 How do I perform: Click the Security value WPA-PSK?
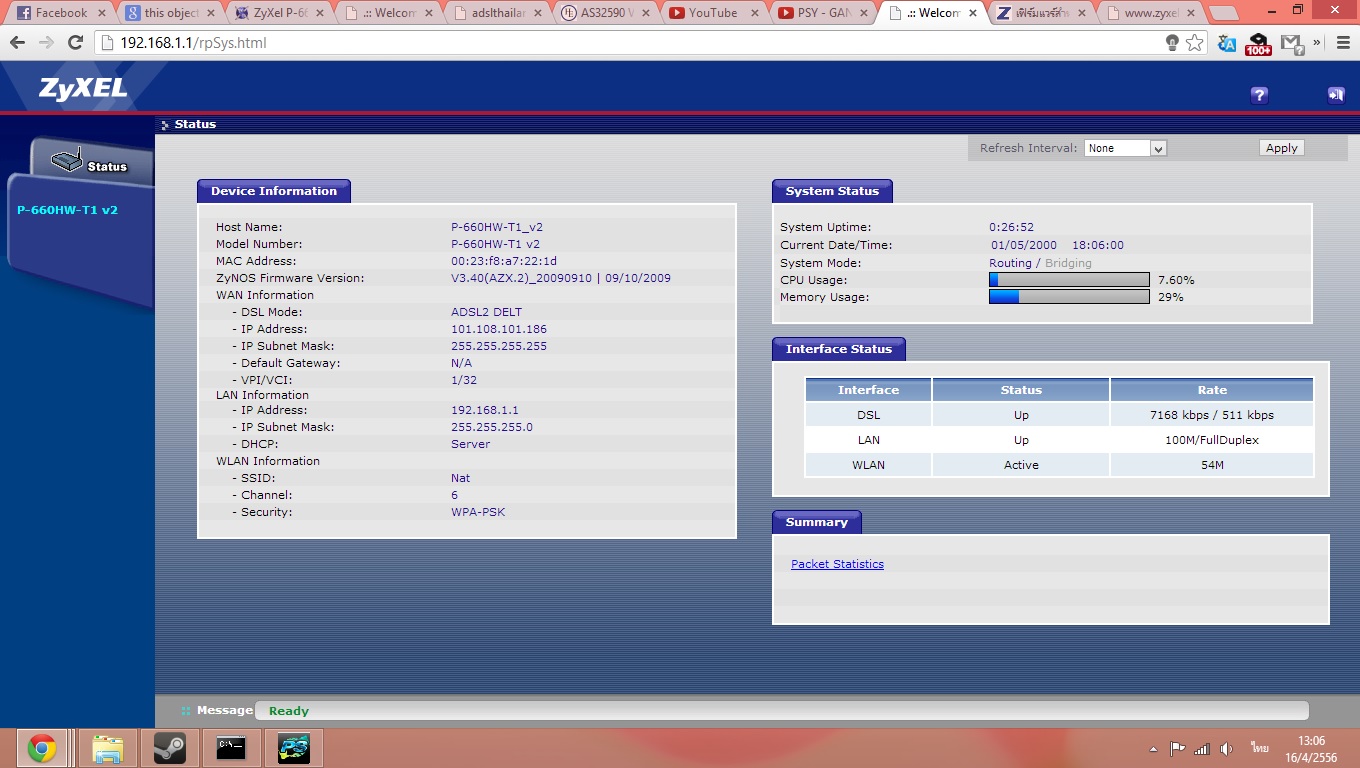(478, 512)
